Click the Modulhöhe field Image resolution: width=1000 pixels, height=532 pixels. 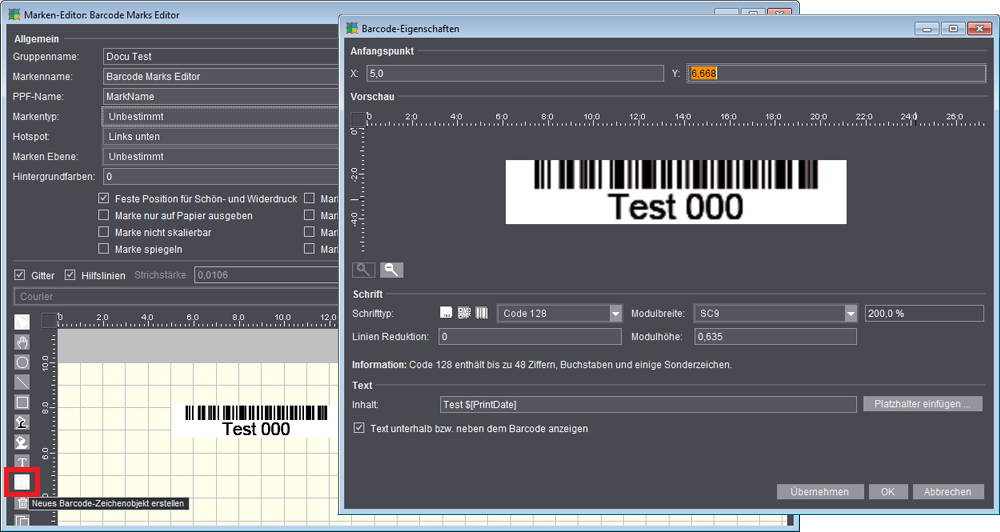[x=775, y=336]
